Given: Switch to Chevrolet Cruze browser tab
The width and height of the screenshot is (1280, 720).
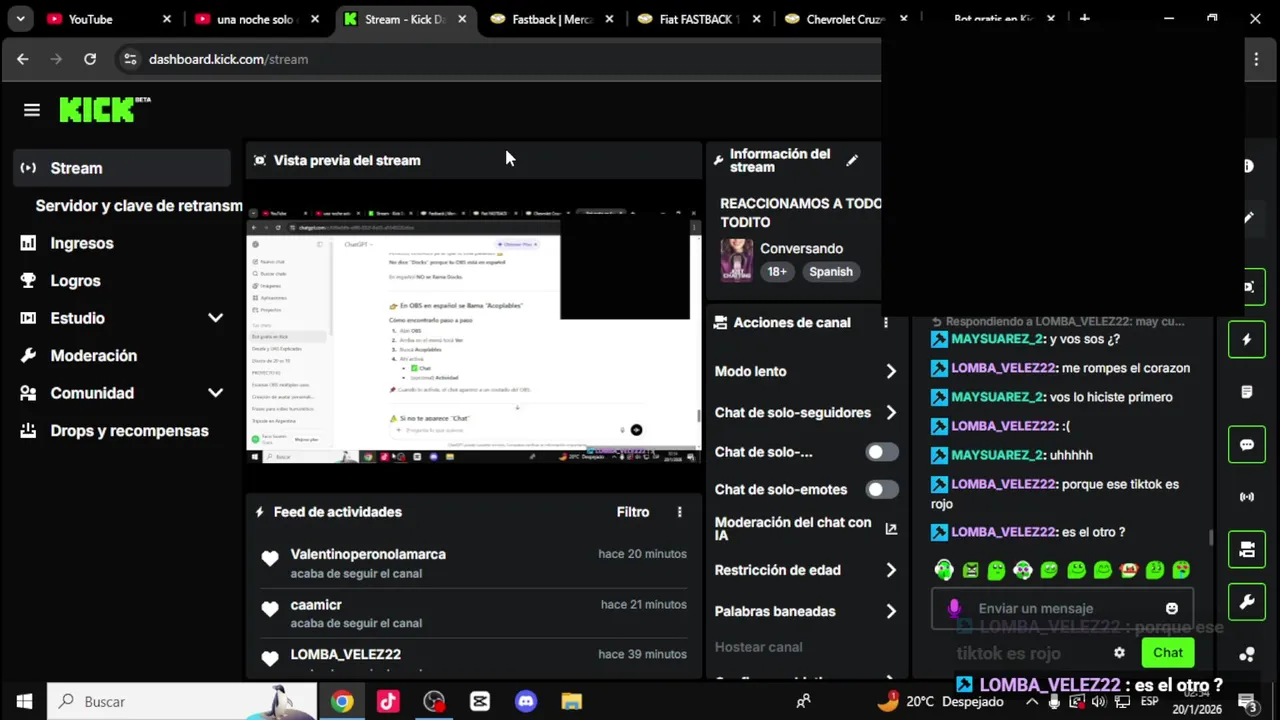Looking at the screenshot, I should click(846, 19).
